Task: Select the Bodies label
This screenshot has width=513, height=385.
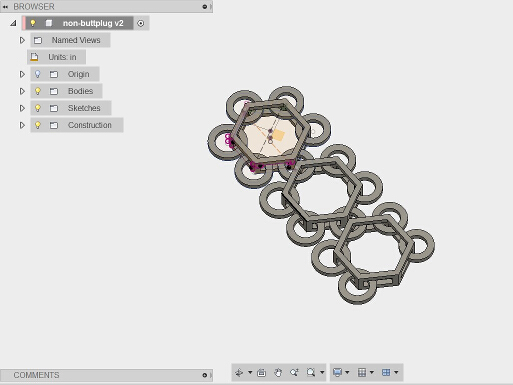Action: pyautogui.click(x=80, y=91)
